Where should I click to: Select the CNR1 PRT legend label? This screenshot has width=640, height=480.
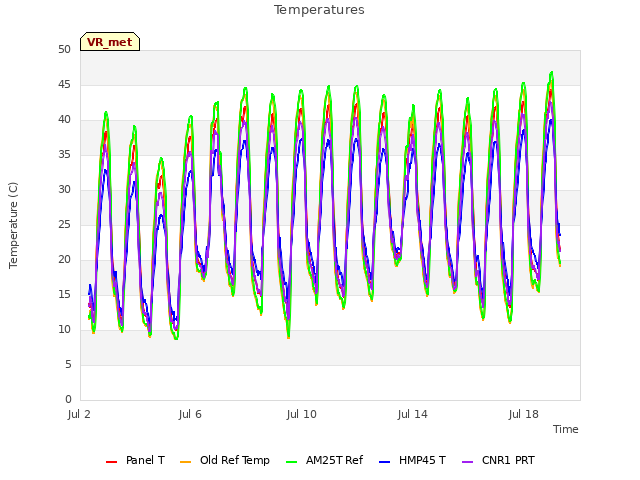[508, 460]
